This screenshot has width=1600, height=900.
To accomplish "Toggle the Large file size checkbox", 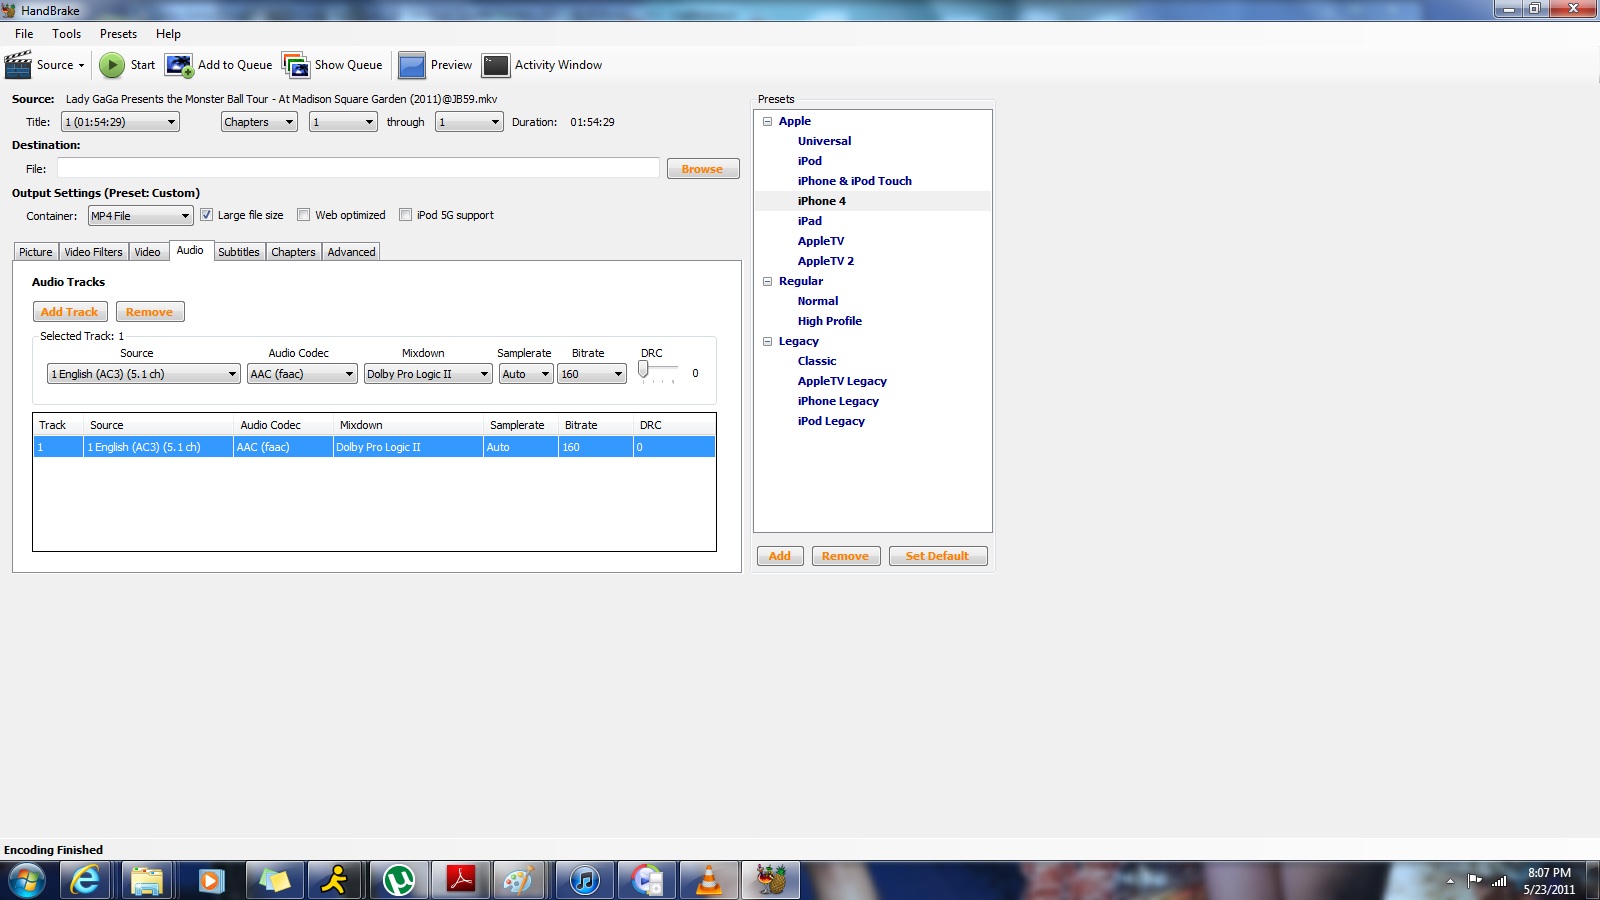I will 206,215.
